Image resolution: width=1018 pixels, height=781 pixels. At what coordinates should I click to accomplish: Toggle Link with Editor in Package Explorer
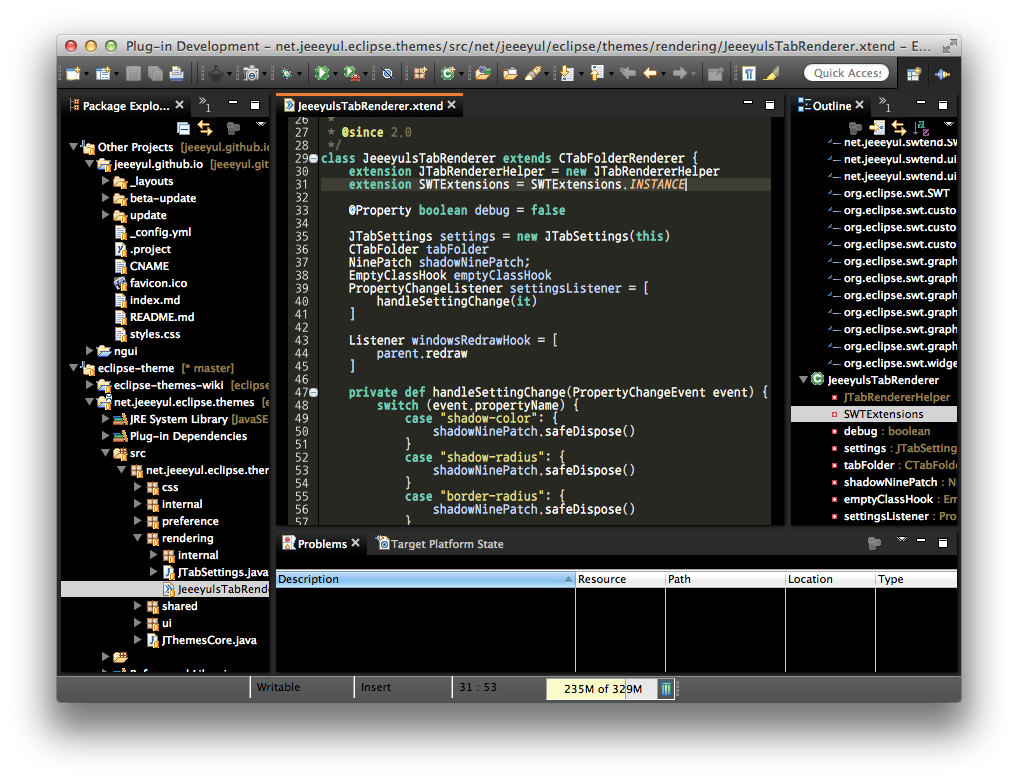205,128
